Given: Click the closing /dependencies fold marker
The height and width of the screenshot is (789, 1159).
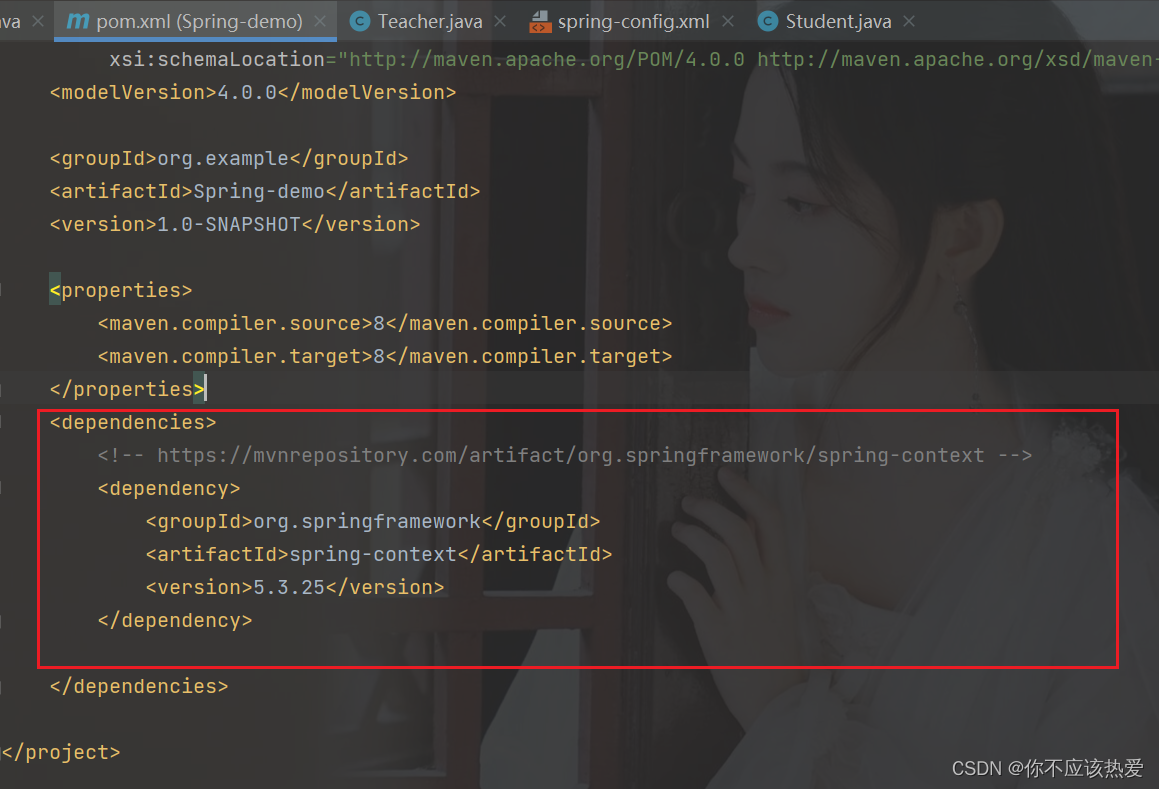Looking at the screenshot, I should pyautogui.click(x=1, y=686).
